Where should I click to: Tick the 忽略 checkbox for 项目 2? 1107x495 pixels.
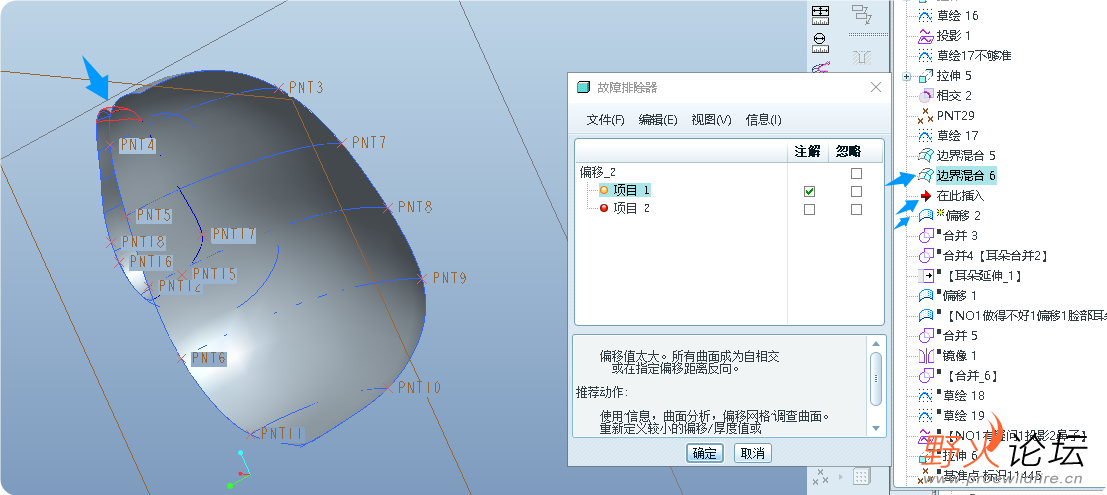pos(856,210)
